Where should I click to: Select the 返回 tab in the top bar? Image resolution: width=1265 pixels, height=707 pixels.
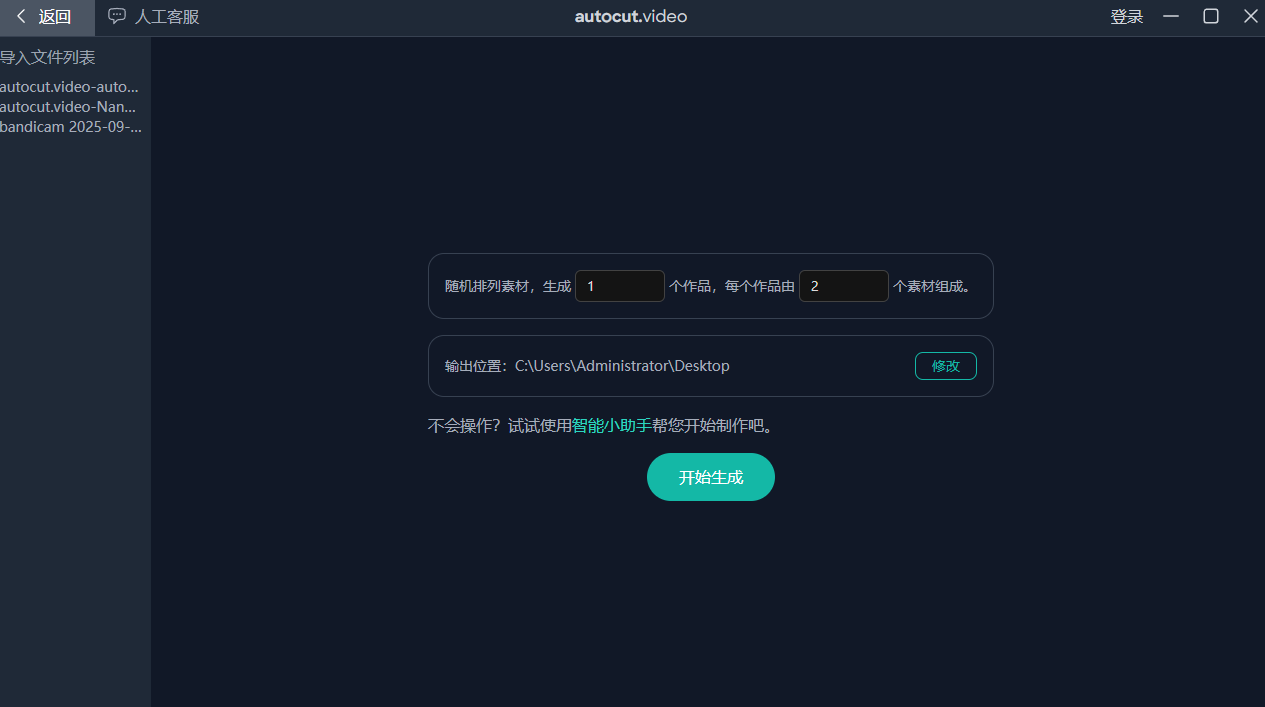(x=47, y=17)
